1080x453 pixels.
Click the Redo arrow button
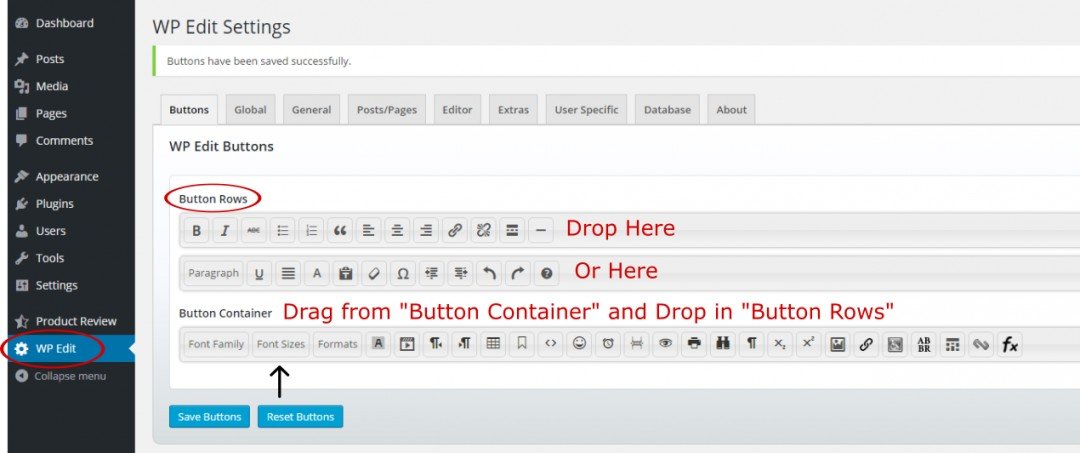point(517,273)
